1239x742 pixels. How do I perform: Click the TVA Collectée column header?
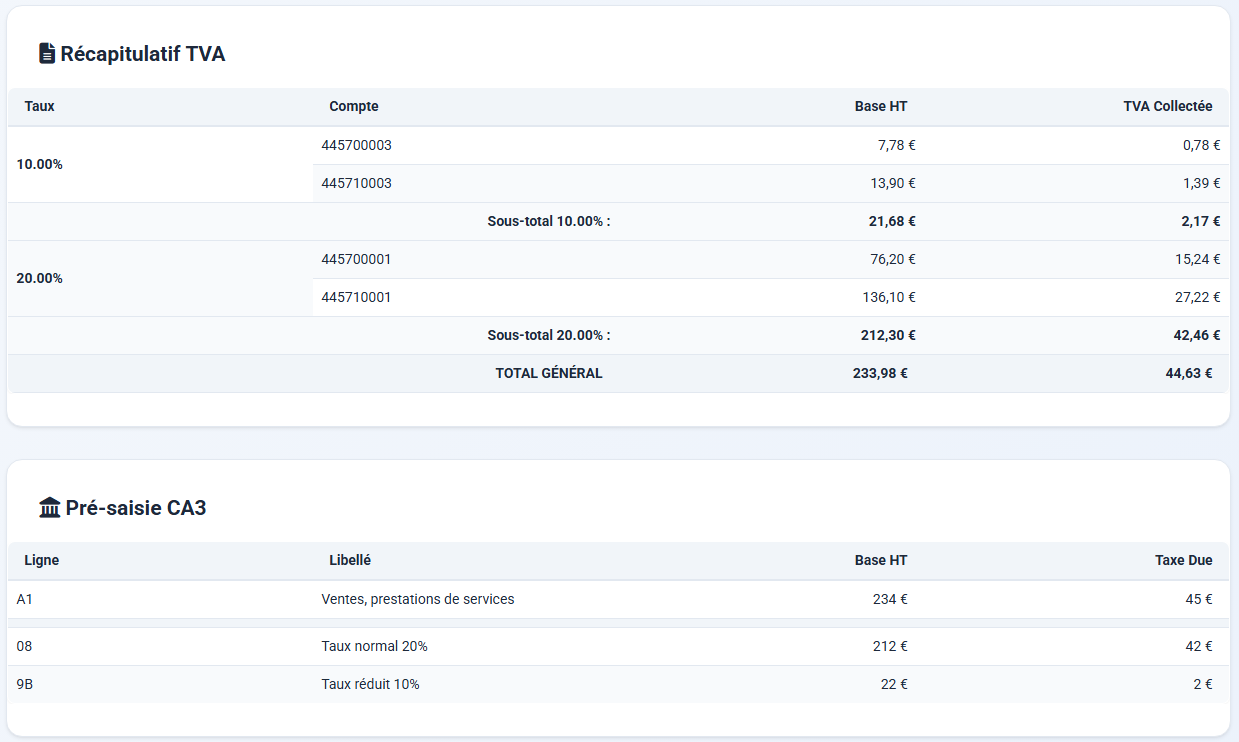(1167, 106)
